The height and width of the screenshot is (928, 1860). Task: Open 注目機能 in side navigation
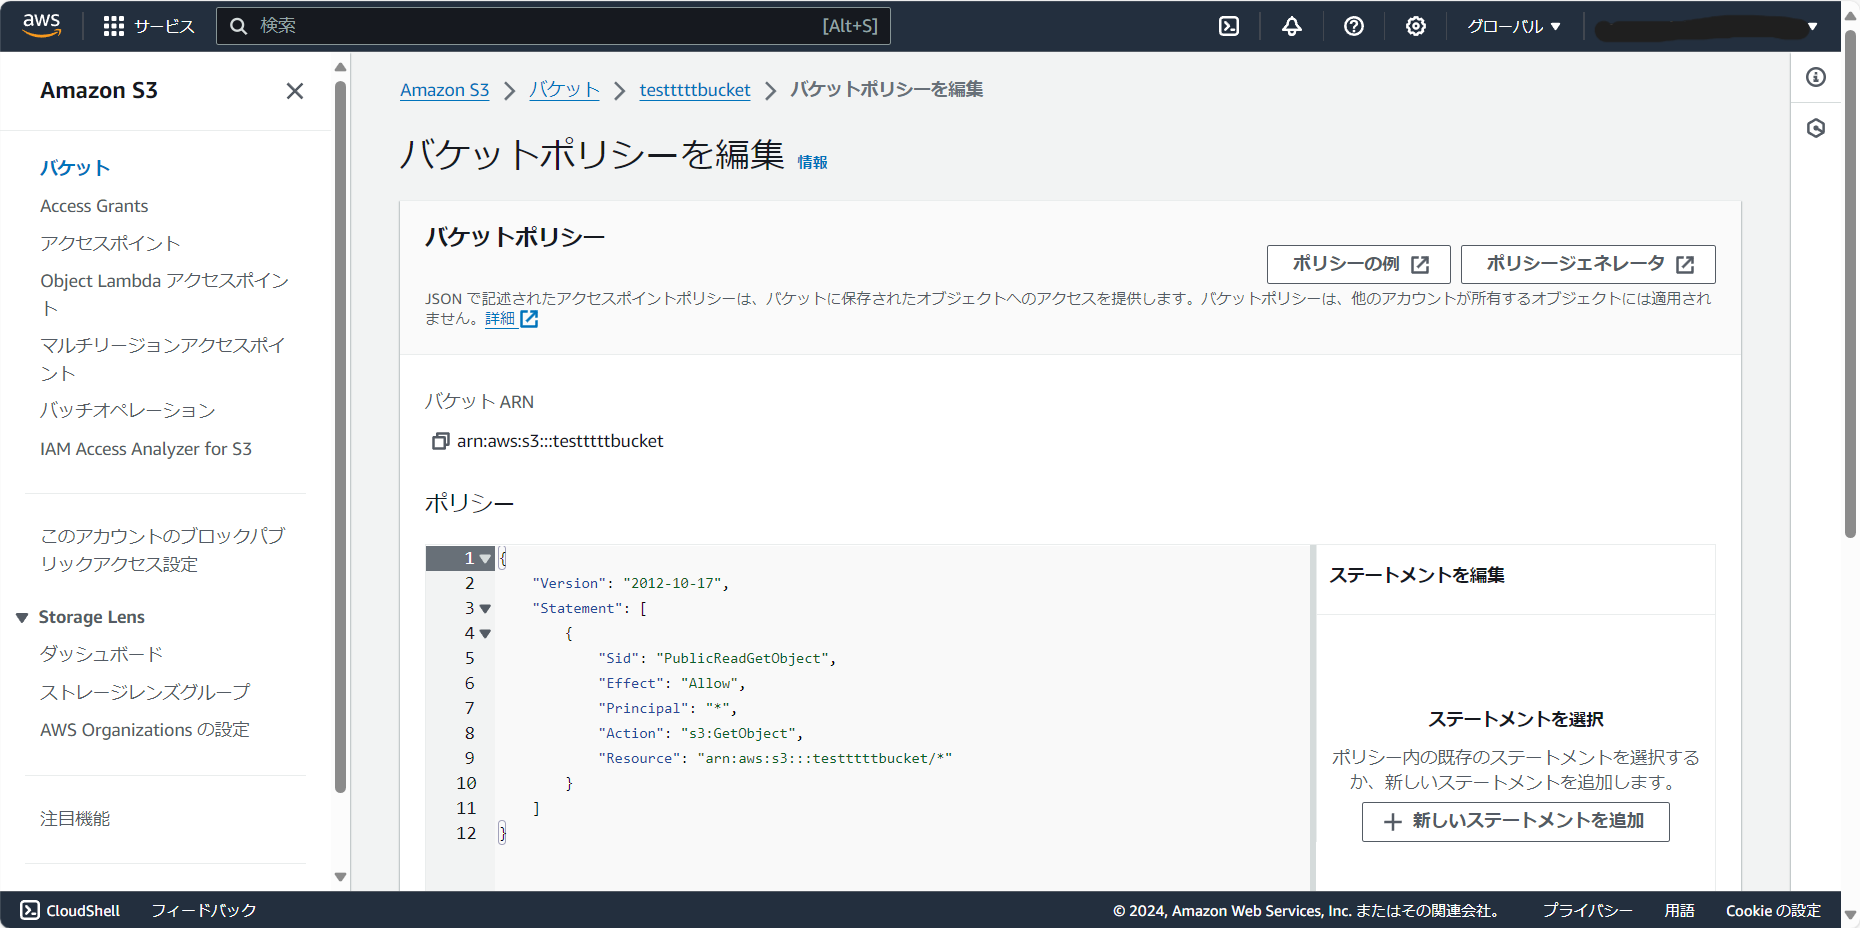[75, 819]
